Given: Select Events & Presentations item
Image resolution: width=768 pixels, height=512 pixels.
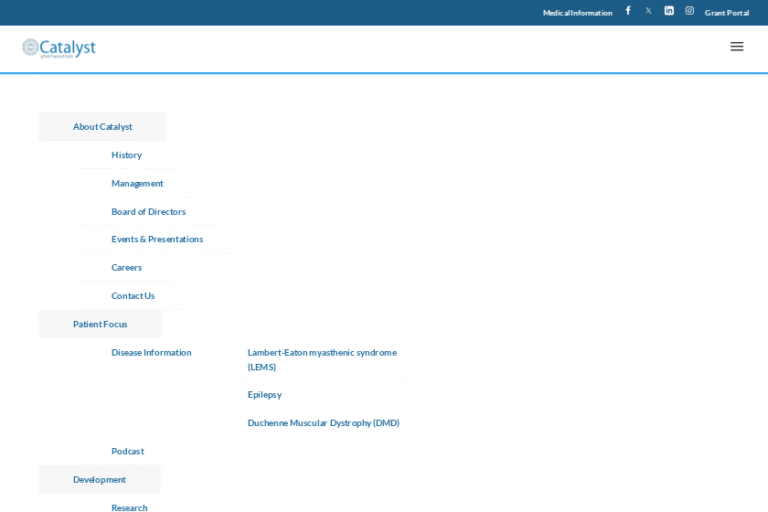Looking at the screenshot, I should pyautogui.click(x=157, y=239).
